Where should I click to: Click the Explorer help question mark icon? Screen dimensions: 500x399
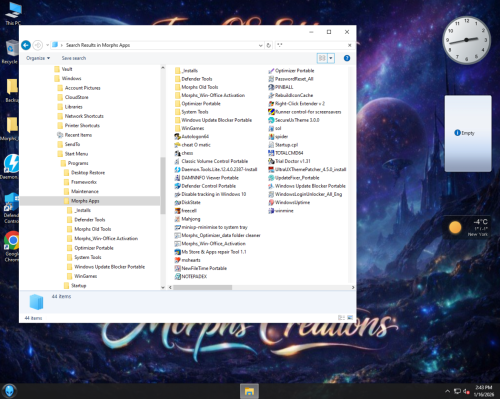[x=347, y=58]
